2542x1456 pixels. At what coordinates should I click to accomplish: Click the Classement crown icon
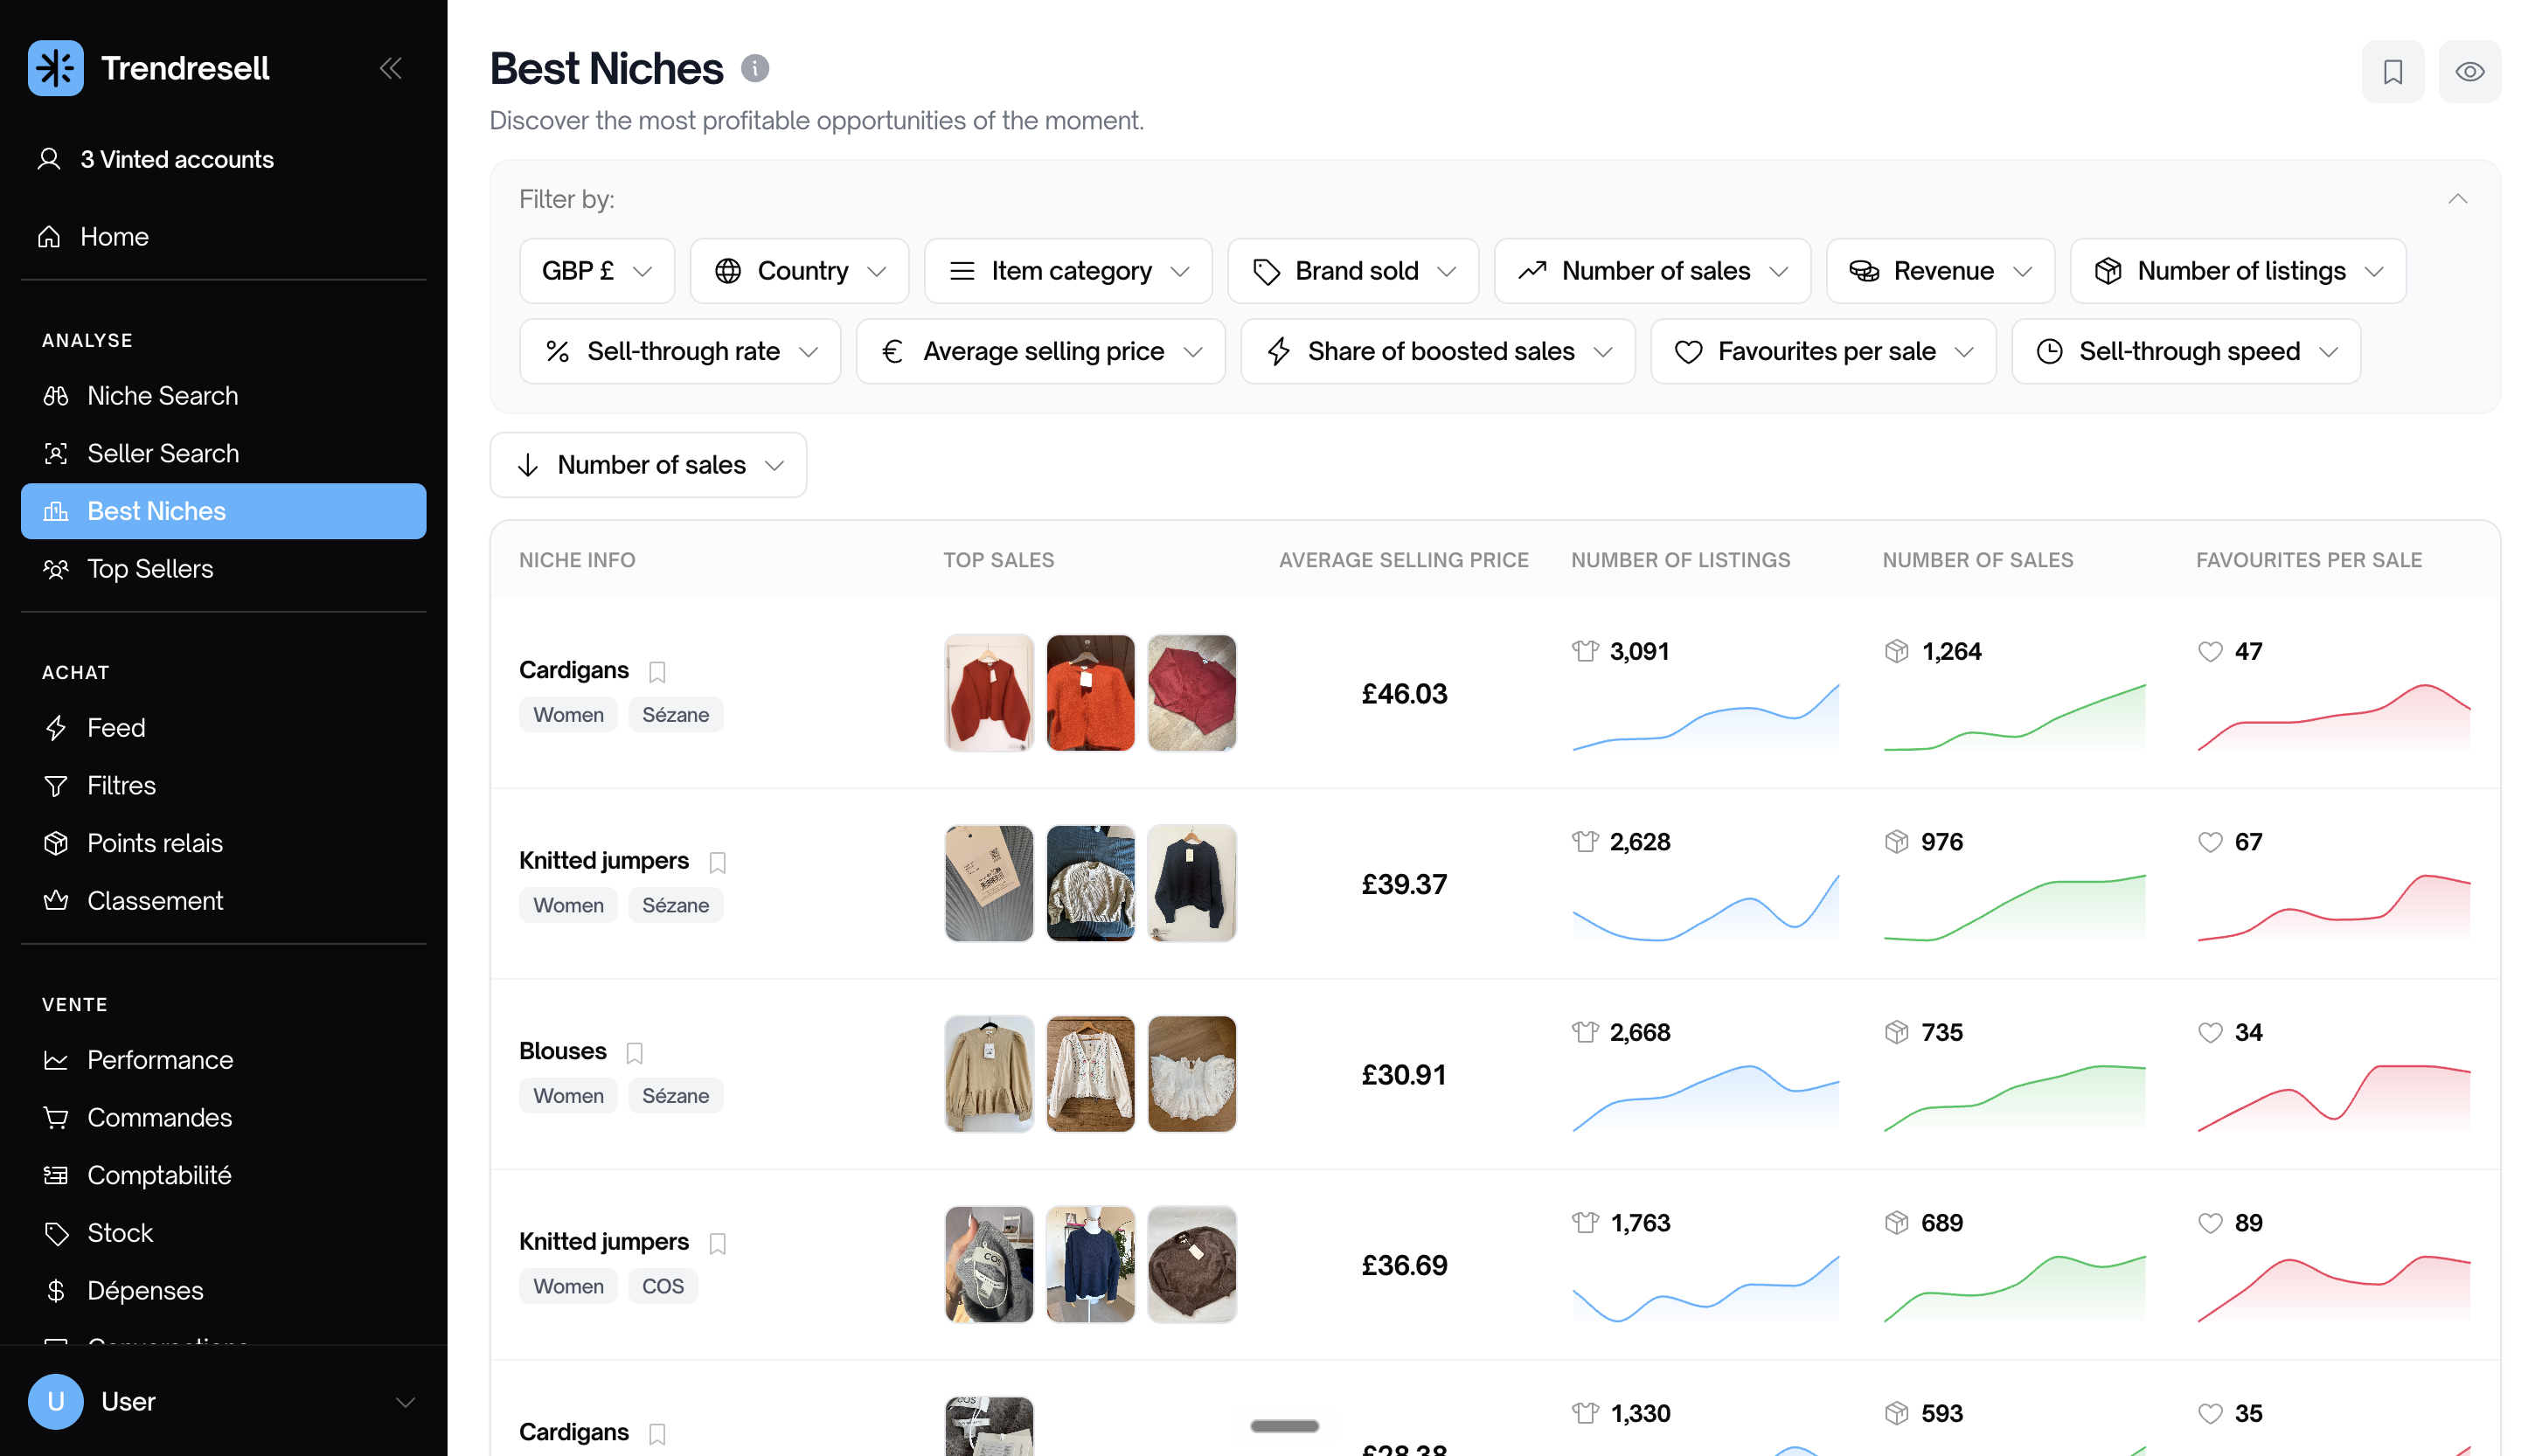(56, 901)
